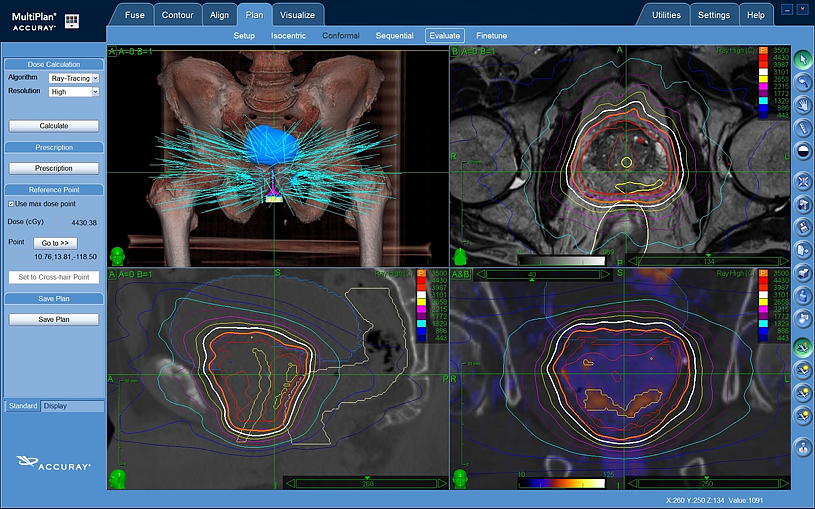Step the 134 slice slider right
815x509 pixels.
784,261
